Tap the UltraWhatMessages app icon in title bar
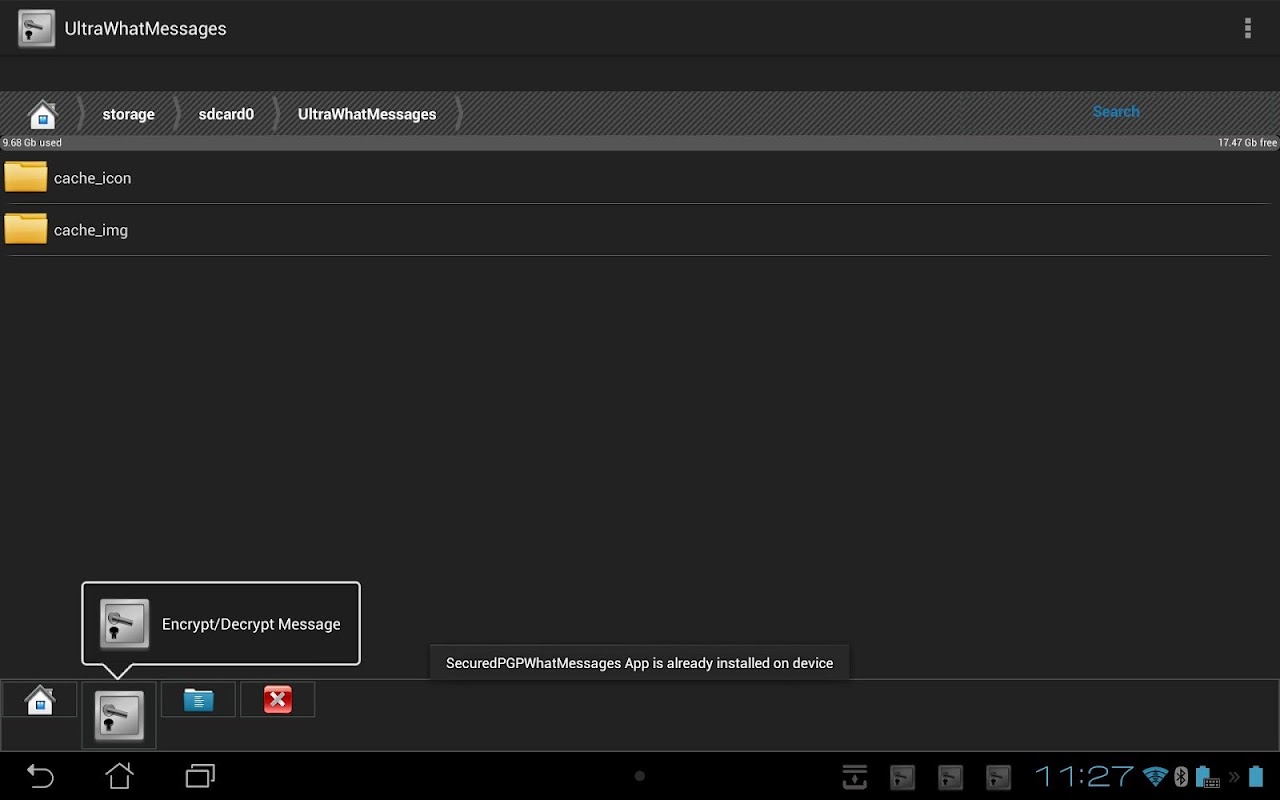Image resolution: width=1280 pixels, height=800 pixels. click(37, 29)
